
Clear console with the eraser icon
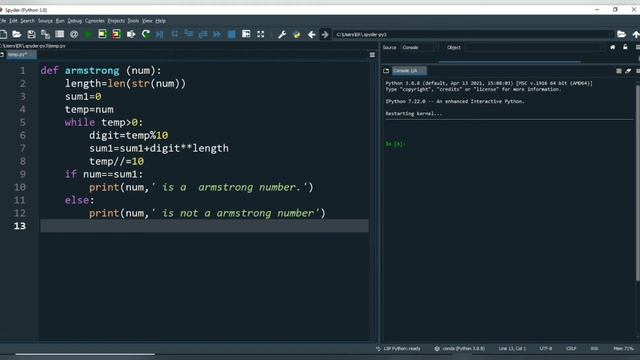[x=628, y=71]
